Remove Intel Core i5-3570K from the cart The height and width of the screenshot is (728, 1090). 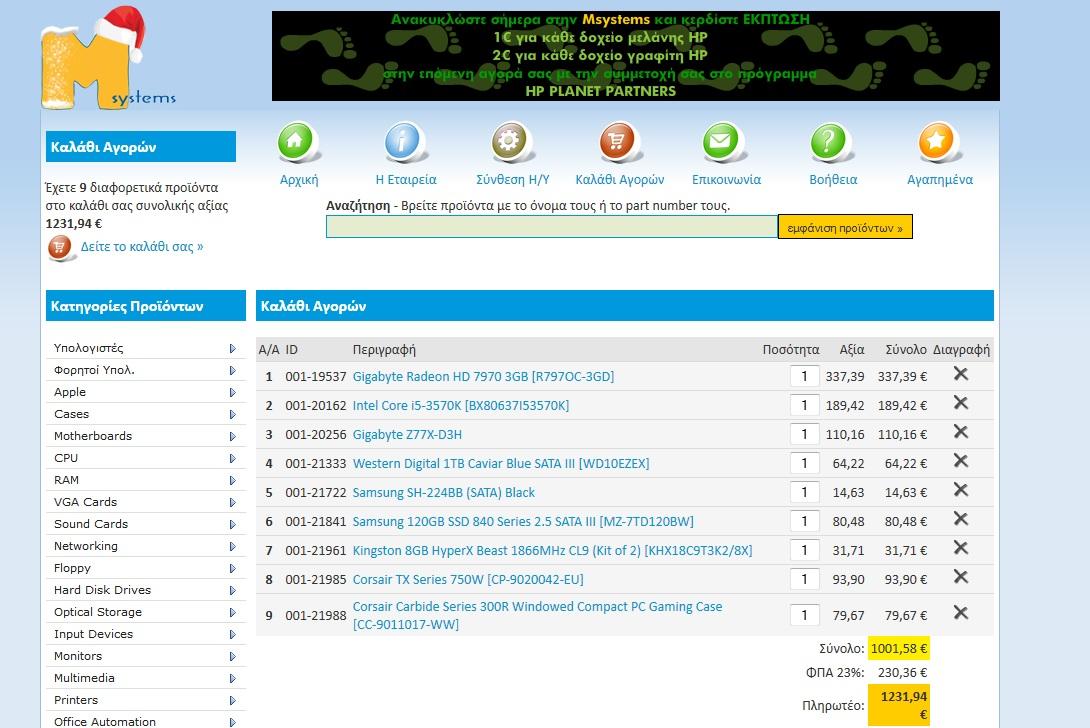tap(961, 403)
